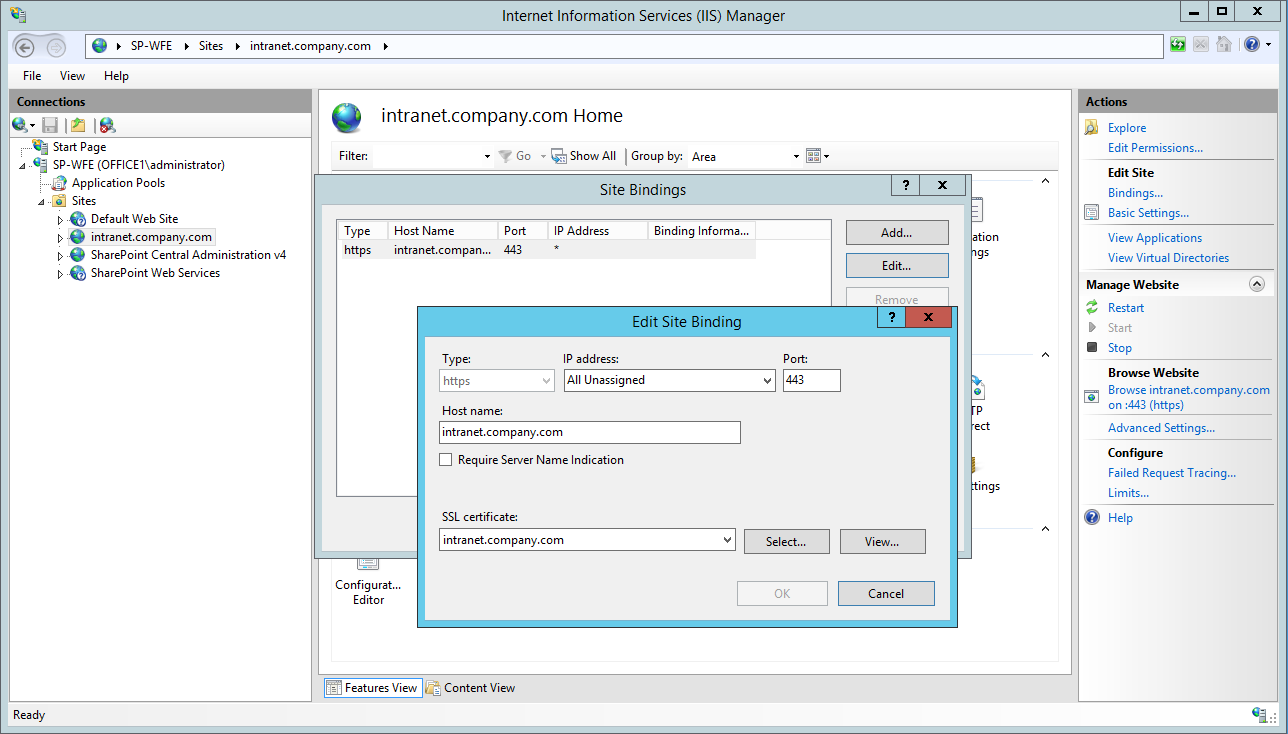Switch to Features View tab
1288x734 pixels.
[372, 688]
